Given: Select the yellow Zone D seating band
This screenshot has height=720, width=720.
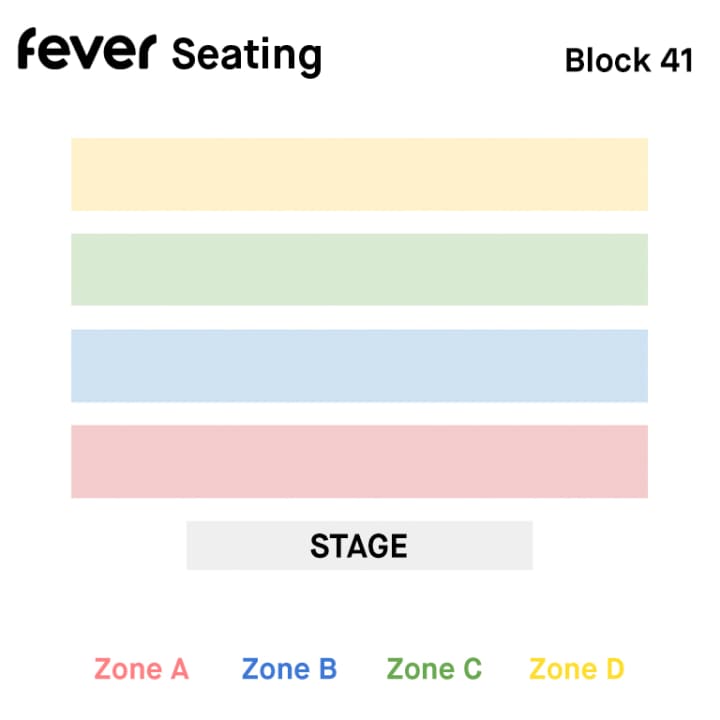Looking at the screenshot, I should pos(360,174).
